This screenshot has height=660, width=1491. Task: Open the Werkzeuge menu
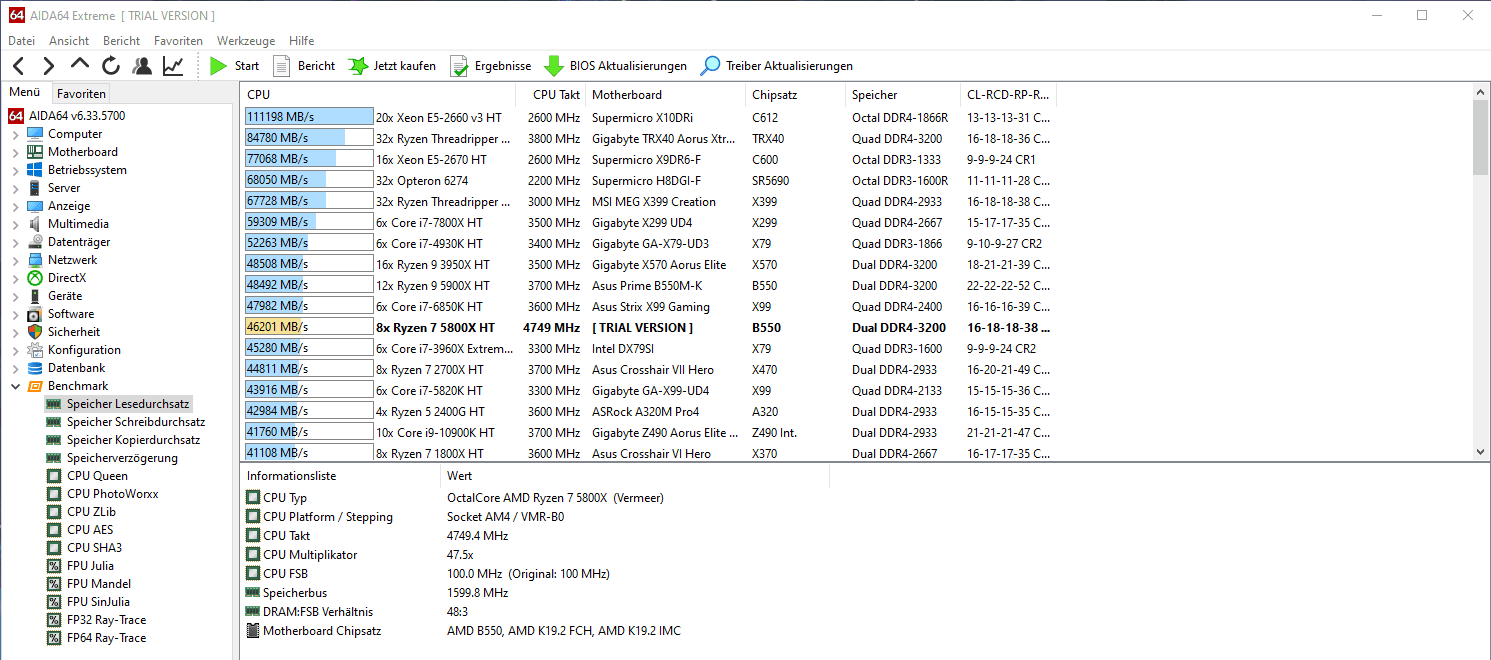246,41
